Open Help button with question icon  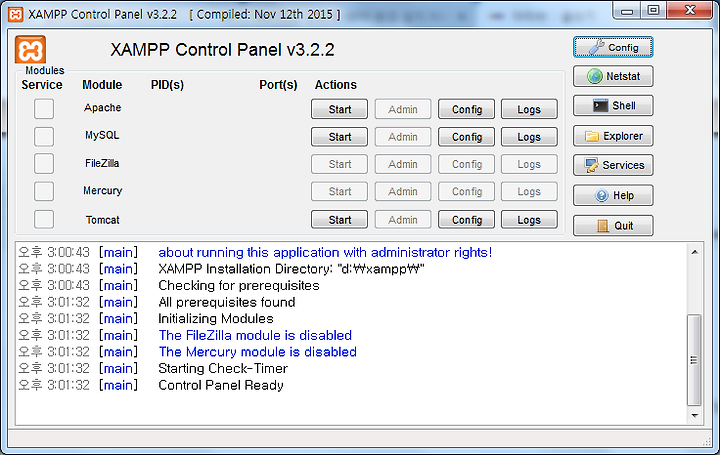[613, 196]
